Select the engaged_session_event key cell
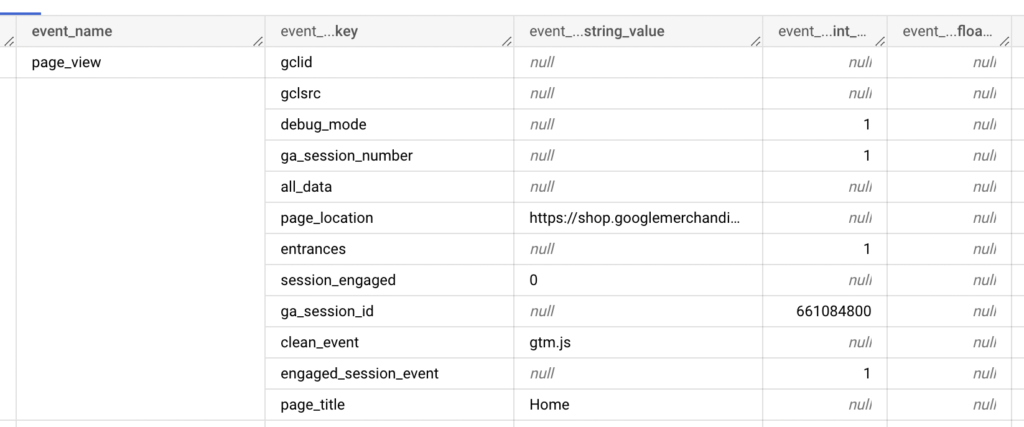 click(x=390, y=373)
